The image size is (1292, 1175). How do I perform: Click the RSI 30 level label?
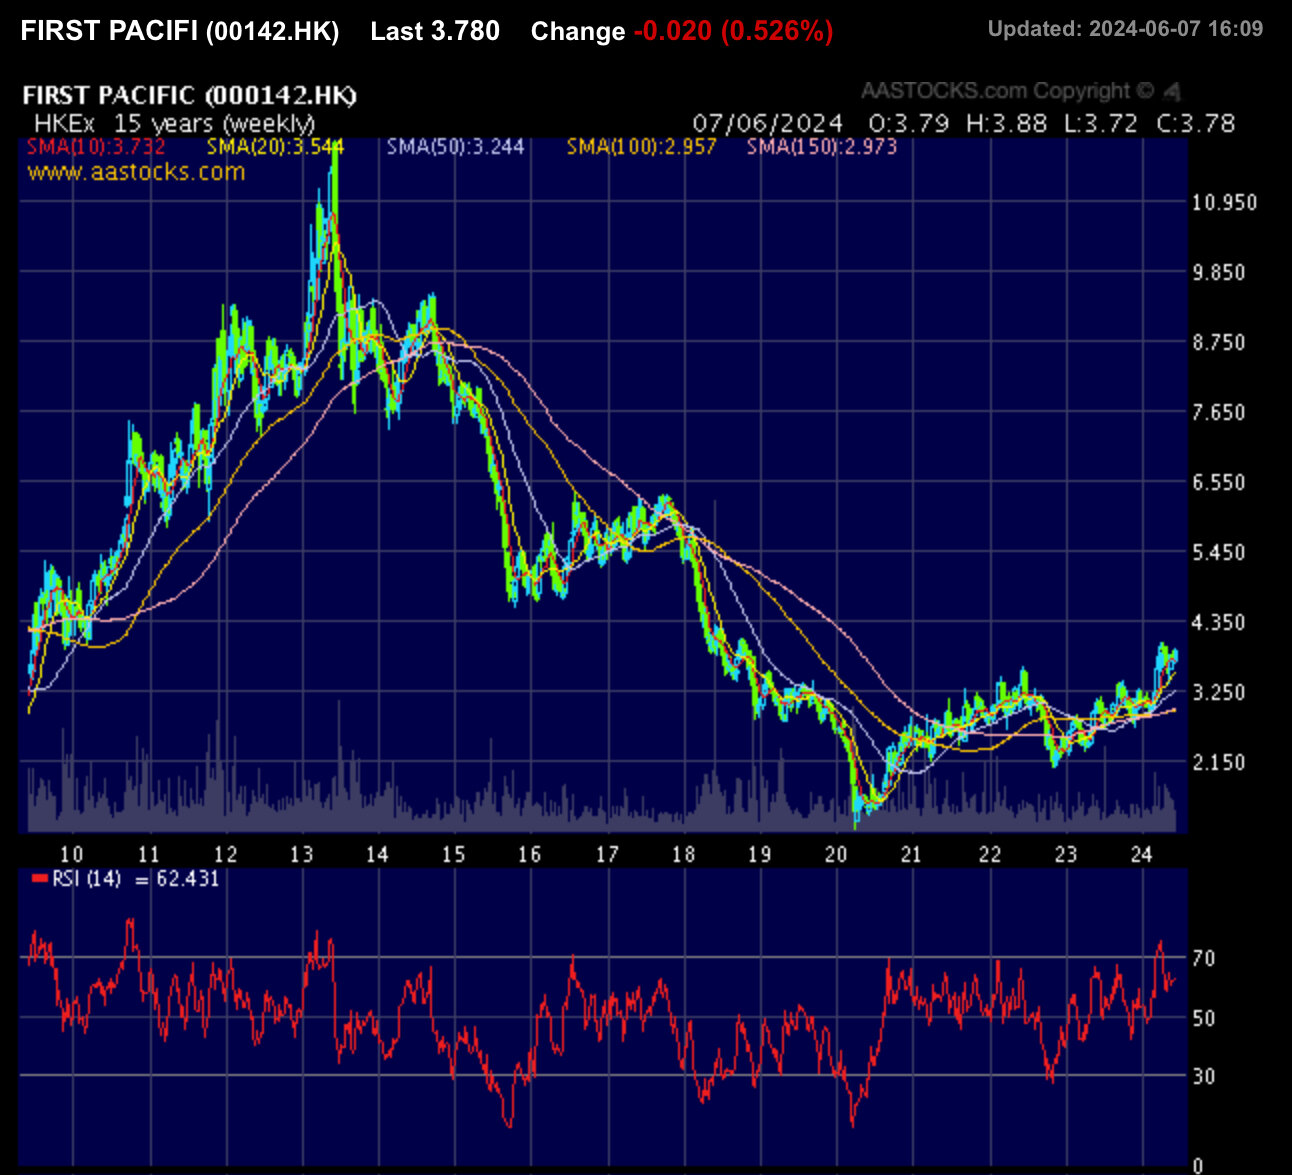click(x=1204, y=1076)
